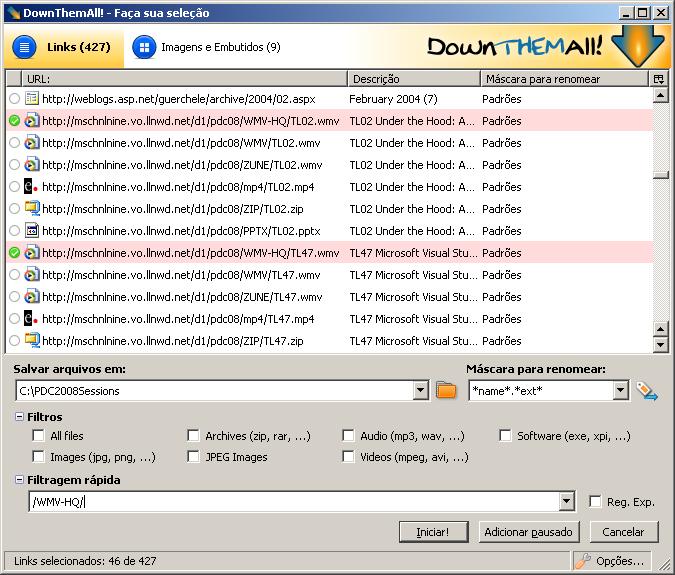Open the rename mask dropdown arrow

click(x=620, y=390)
